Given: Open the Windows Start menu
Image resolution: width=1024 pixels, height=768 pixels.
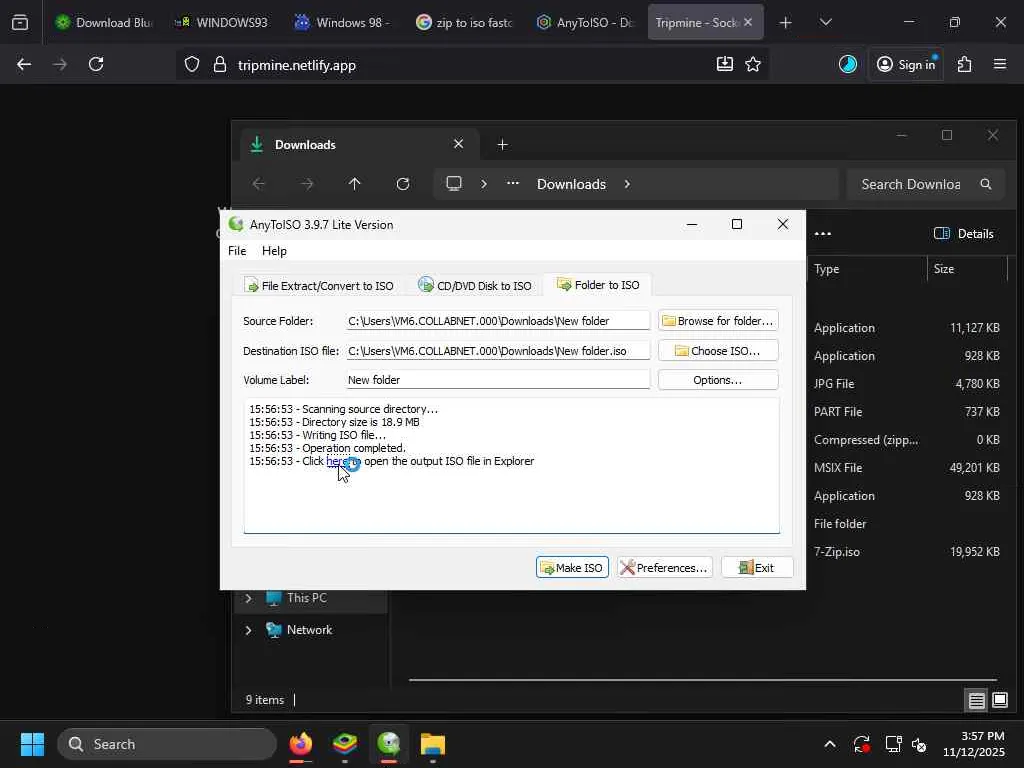Looking at the screenshot, I should [x=32, y=744].
